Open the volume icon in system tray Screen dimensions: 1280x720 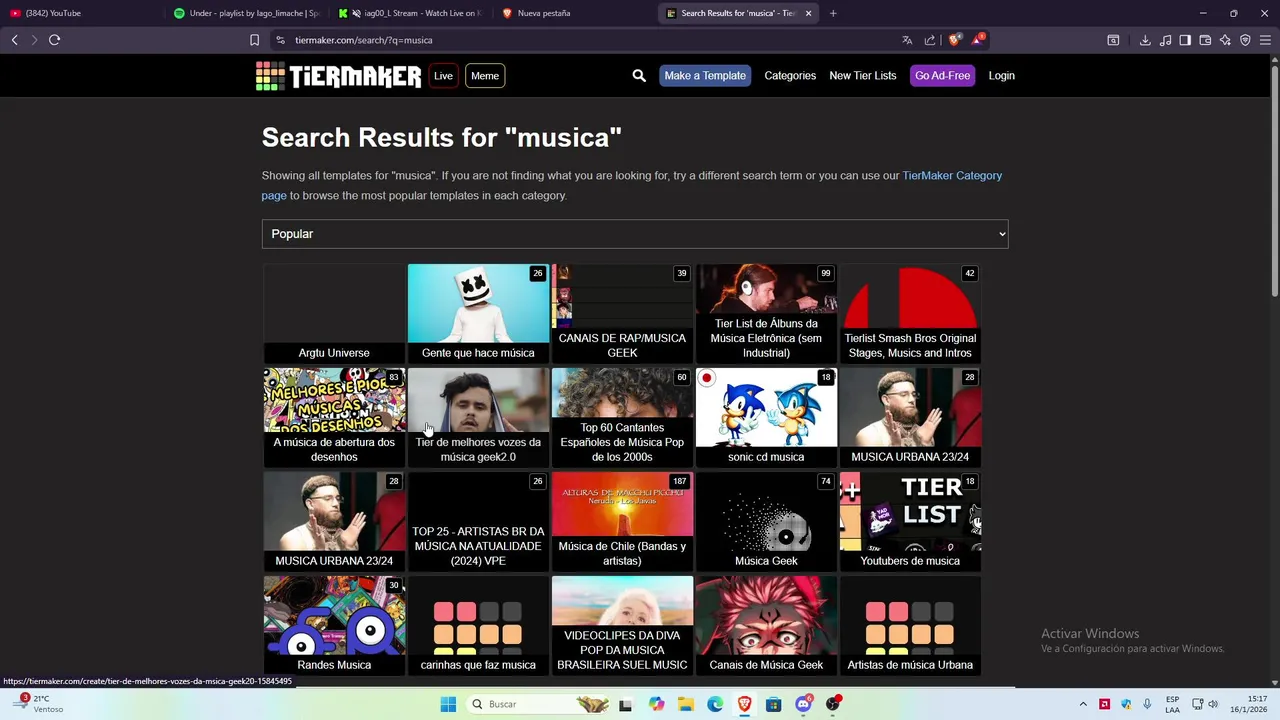[x=1213, y=704]
